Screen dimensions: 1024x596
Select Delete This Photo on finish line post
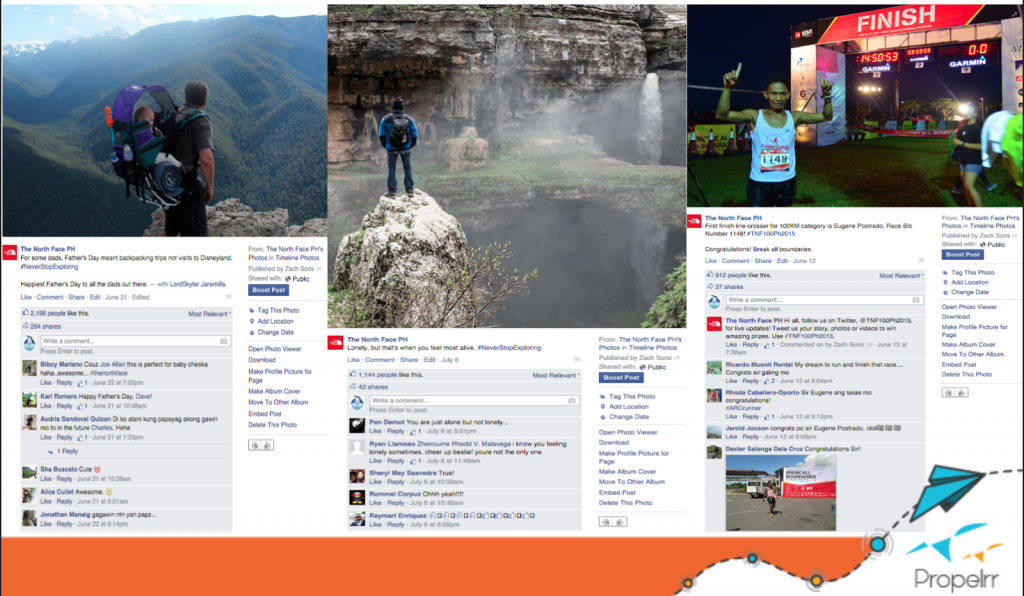tap(967, 374)
